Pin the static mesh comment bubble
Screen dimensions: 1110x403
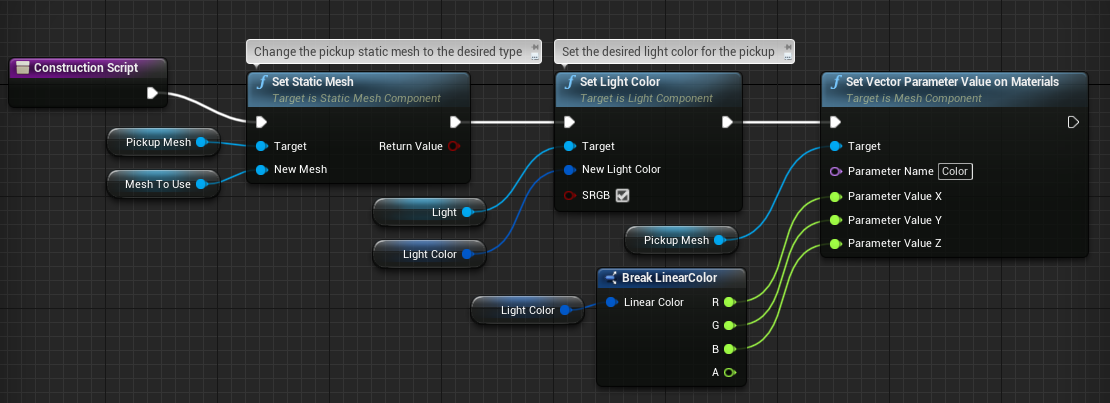534,46
